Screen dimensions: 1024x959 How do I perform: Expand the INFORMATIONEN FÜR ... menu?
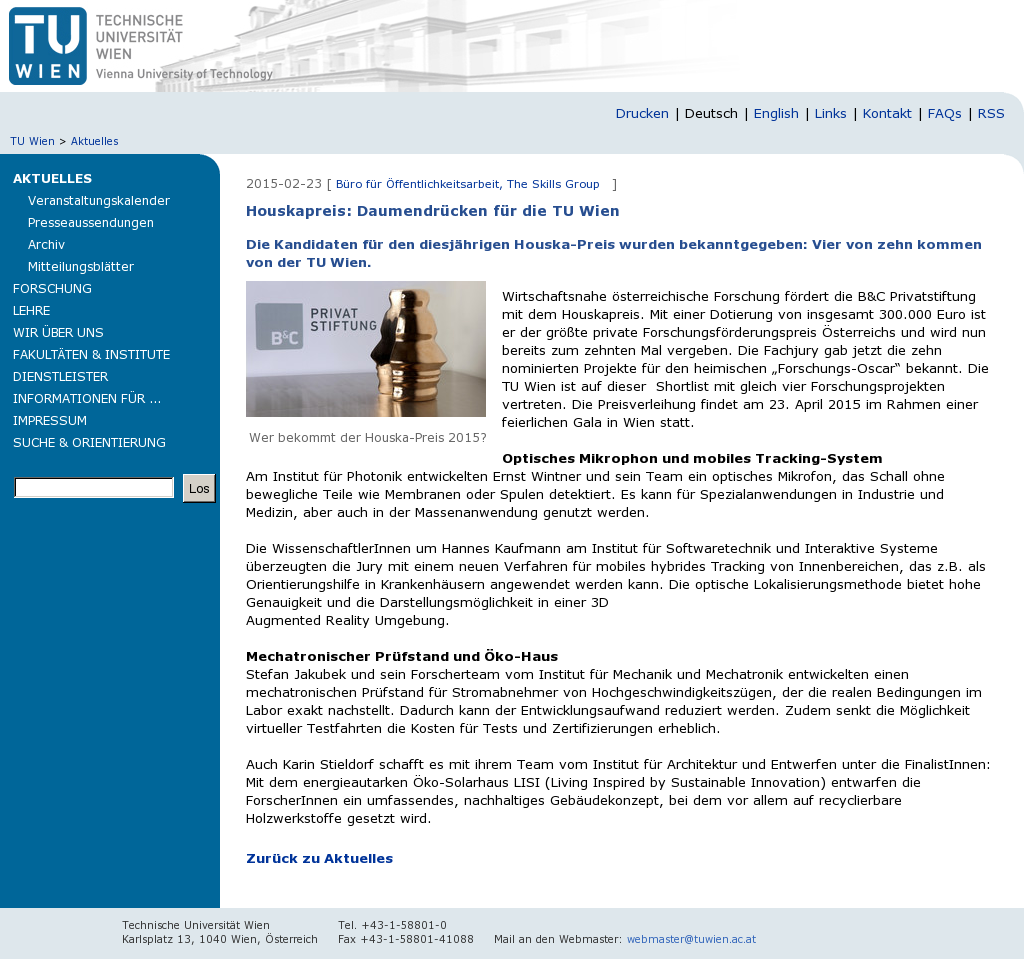point(86,399)
